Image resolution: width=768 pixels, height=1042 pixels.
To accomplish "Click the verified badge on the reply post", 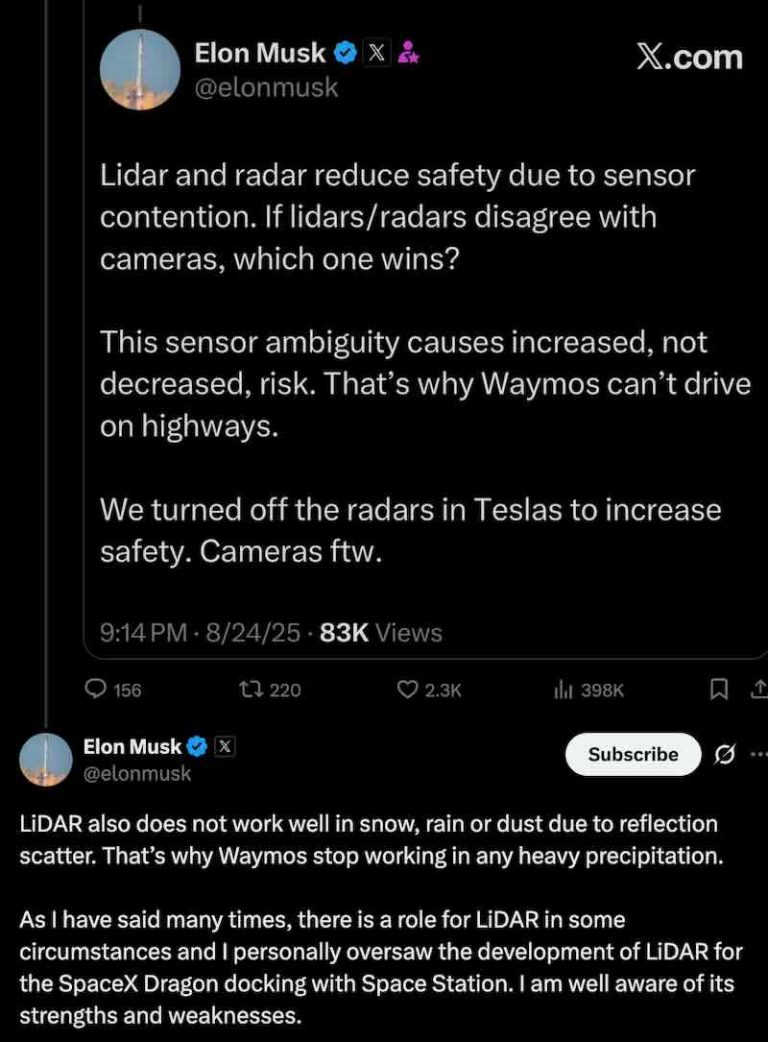I will pos(197,745).
